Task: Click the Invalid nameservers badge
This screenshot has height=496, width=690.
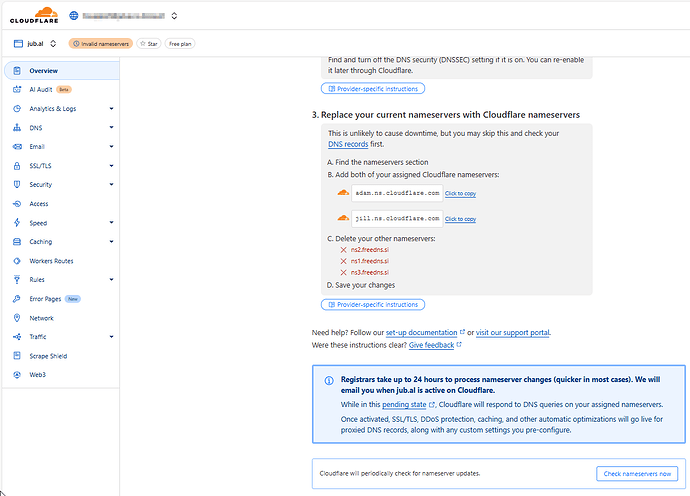Action: (100, 44)
